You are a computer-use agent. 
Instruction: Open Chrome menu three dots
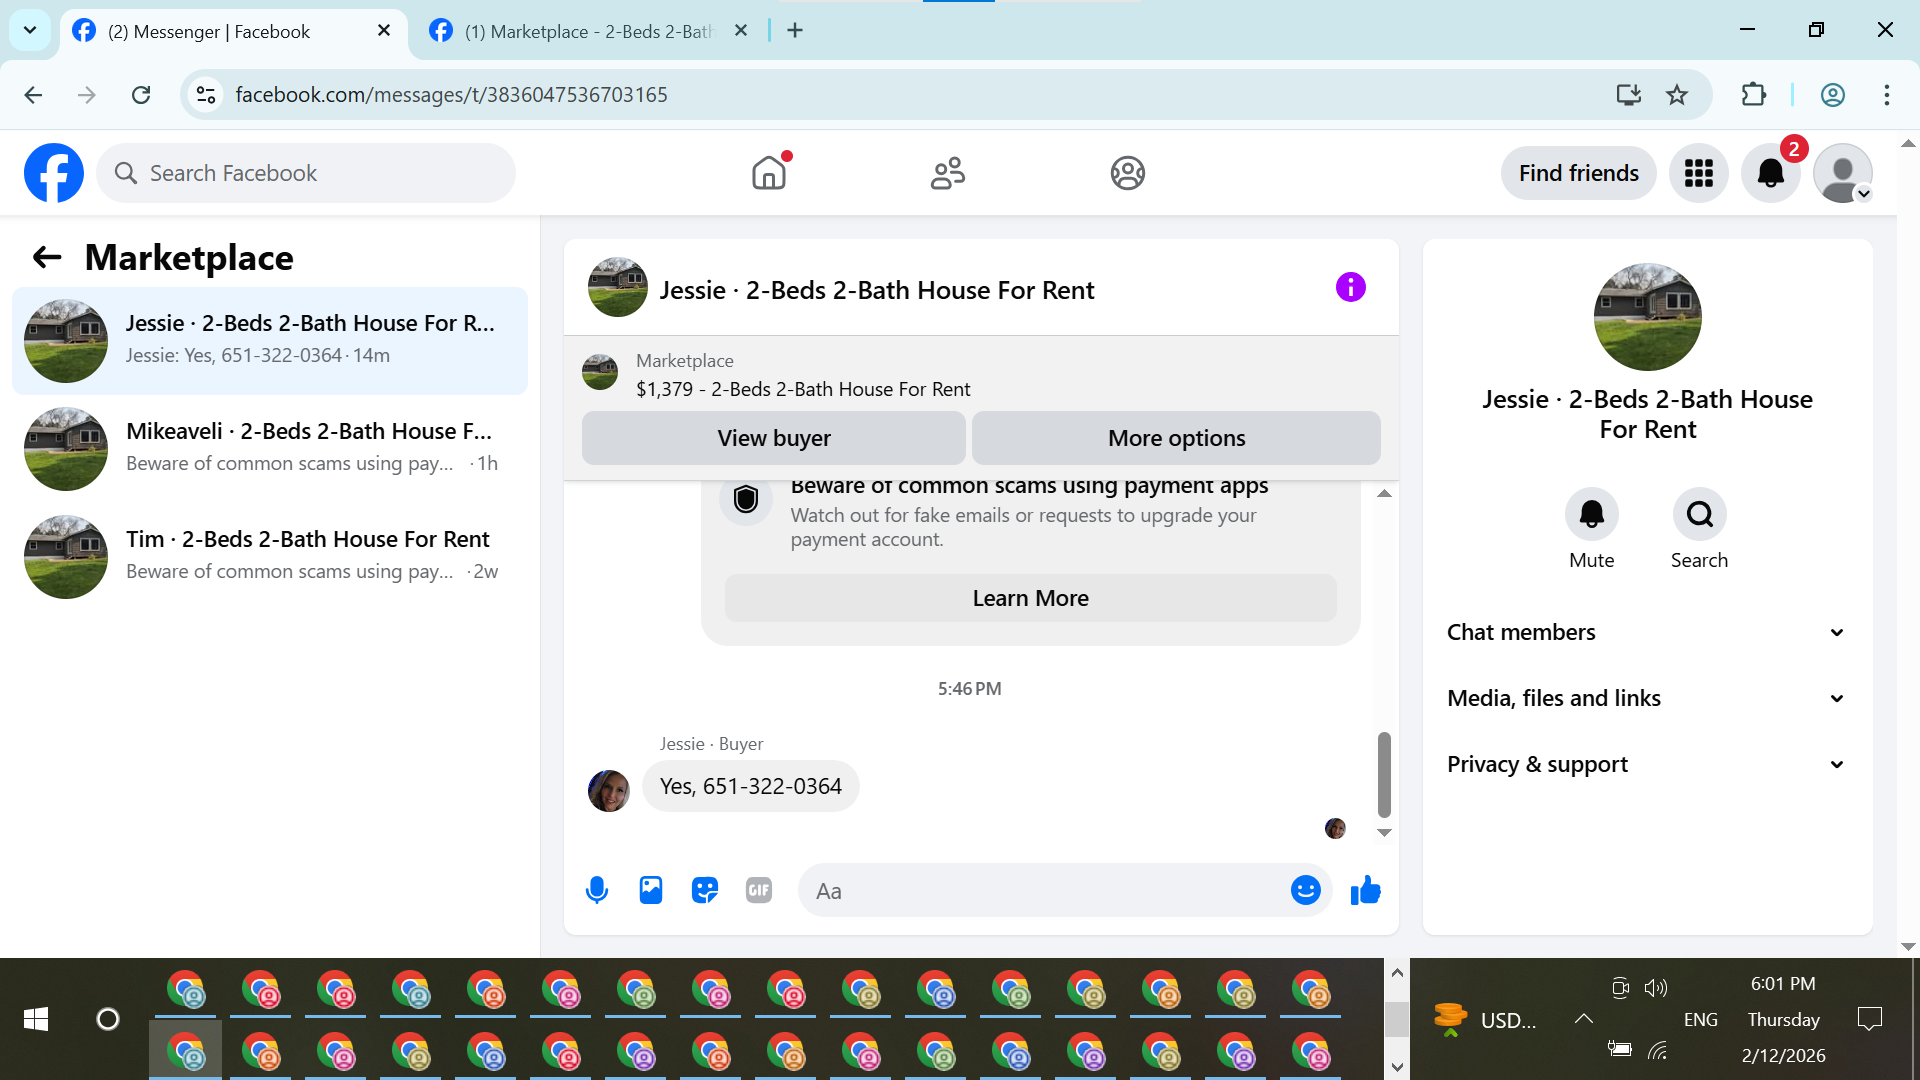tap(1887, 95)
